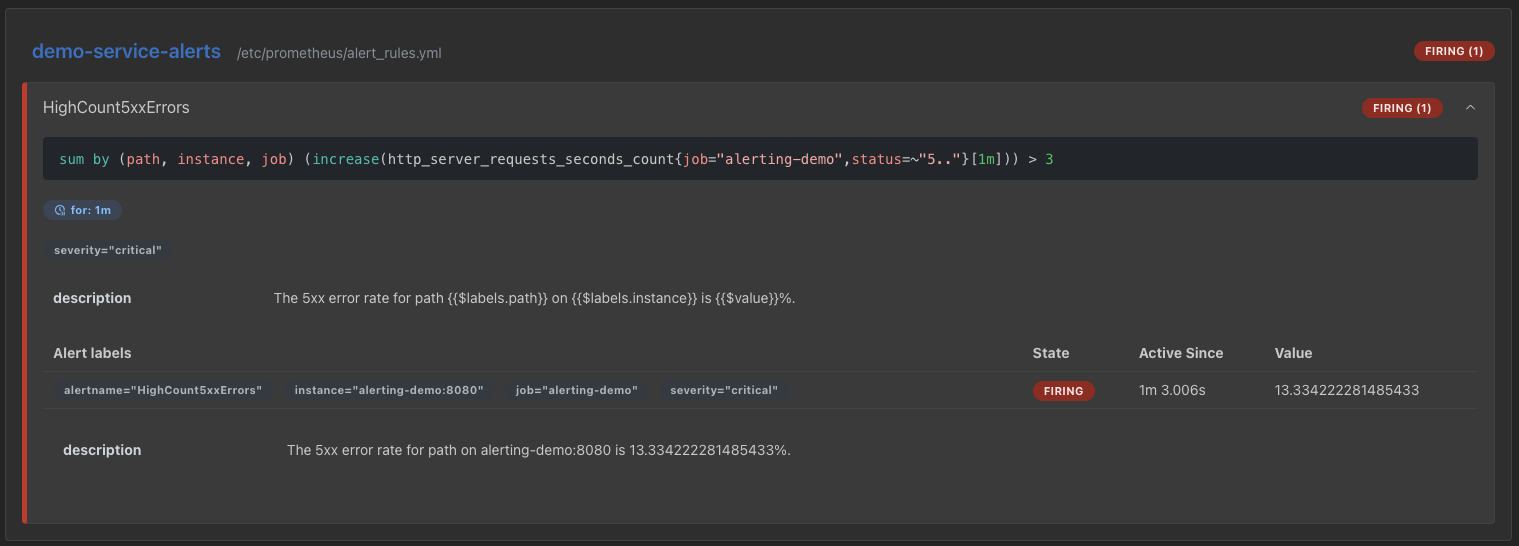The image size is (1519, 546).
Task: Click the alertname="HighCount5xxErrors" label chip
Action: click(x=162, y=390)
